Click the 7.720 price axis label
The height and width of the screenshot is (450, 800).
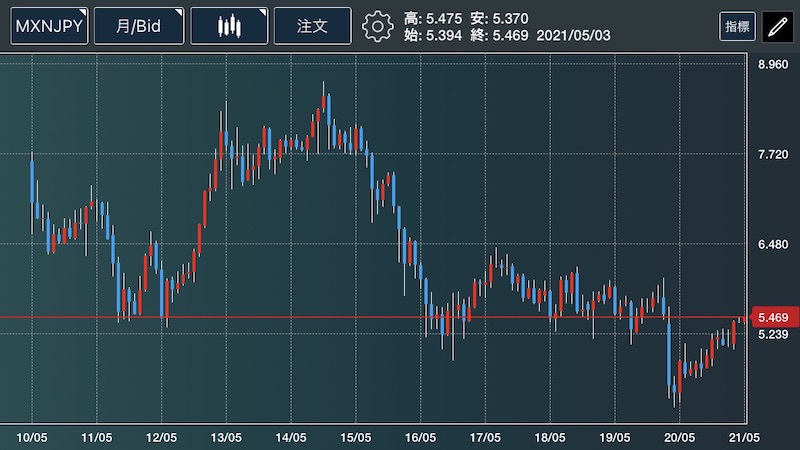point(773,155)
